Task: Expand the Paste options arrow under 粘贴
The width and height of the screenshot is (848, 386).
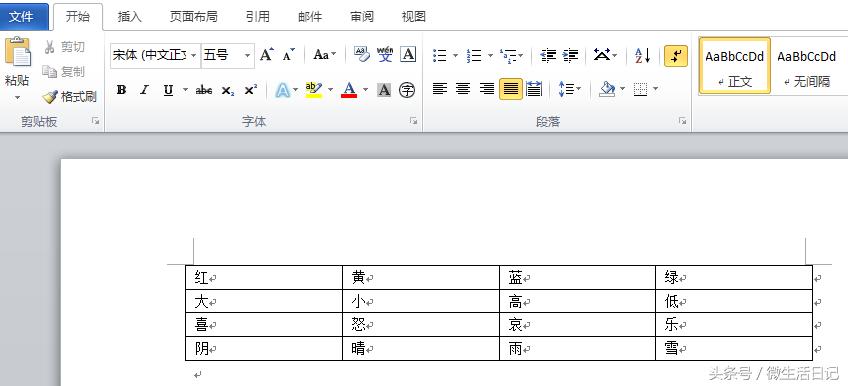Action: [17, 98]
